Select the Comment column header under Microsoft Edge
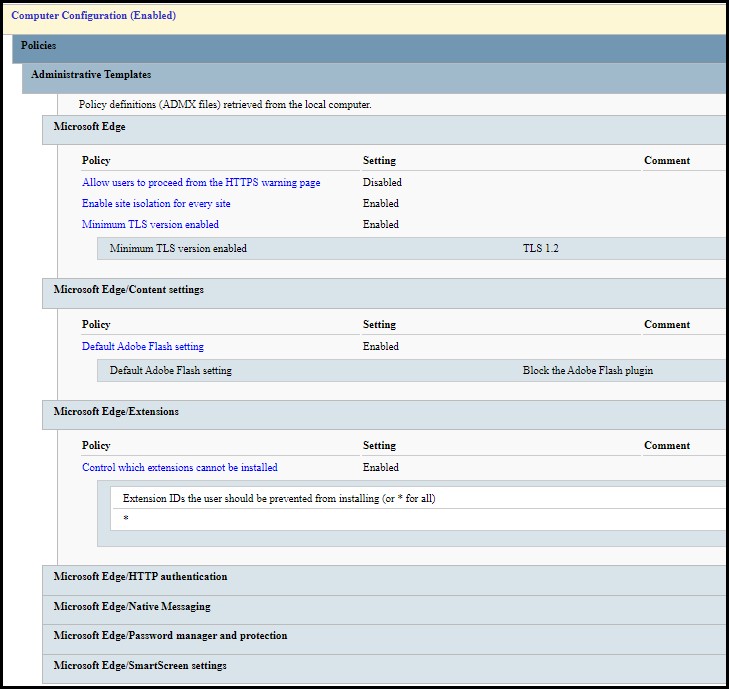Image resolution: width=729 pixels, height=689 pixels. (667, 160)
